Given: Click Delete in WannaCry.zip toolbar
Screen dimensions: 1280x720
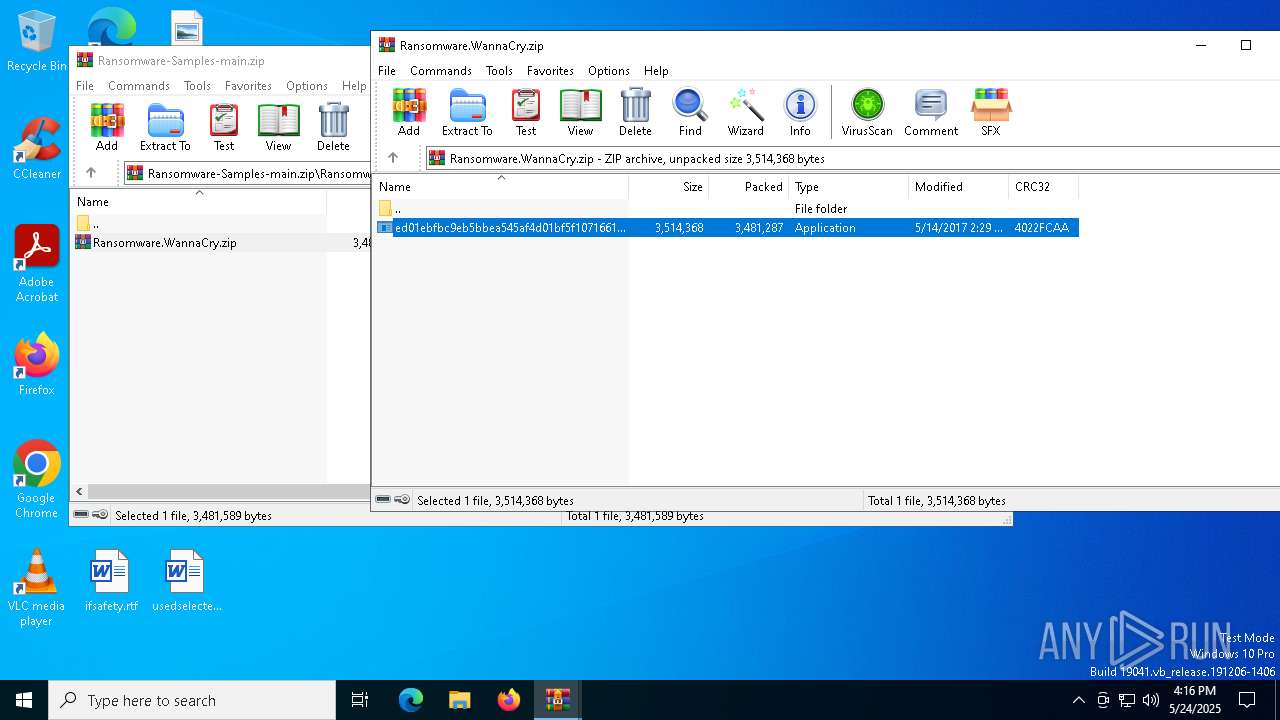Looking at the screenshot, I should (x=635, y=112).
